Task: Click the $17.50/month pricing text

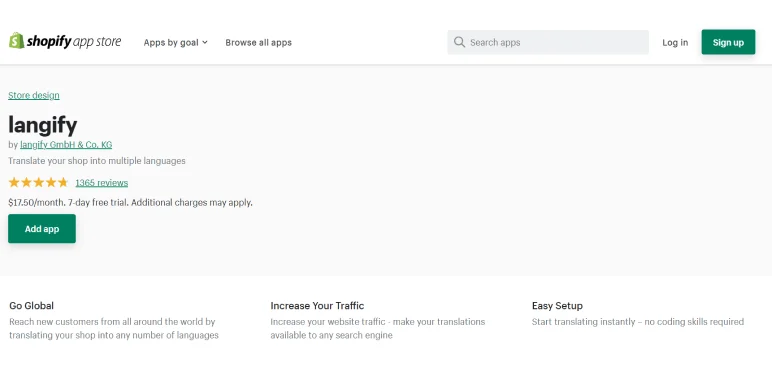Action: click(130, 202)
